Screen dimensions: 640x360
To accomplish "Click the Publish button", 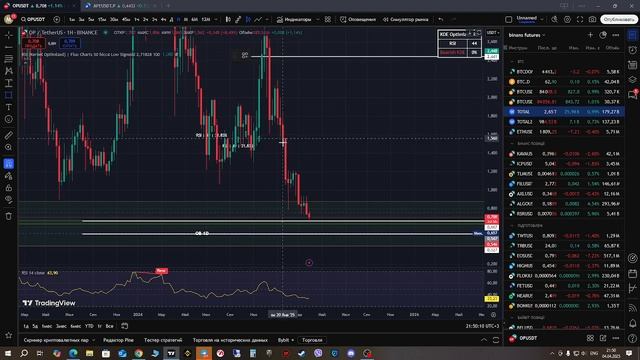I will click(x=619, y=19).
